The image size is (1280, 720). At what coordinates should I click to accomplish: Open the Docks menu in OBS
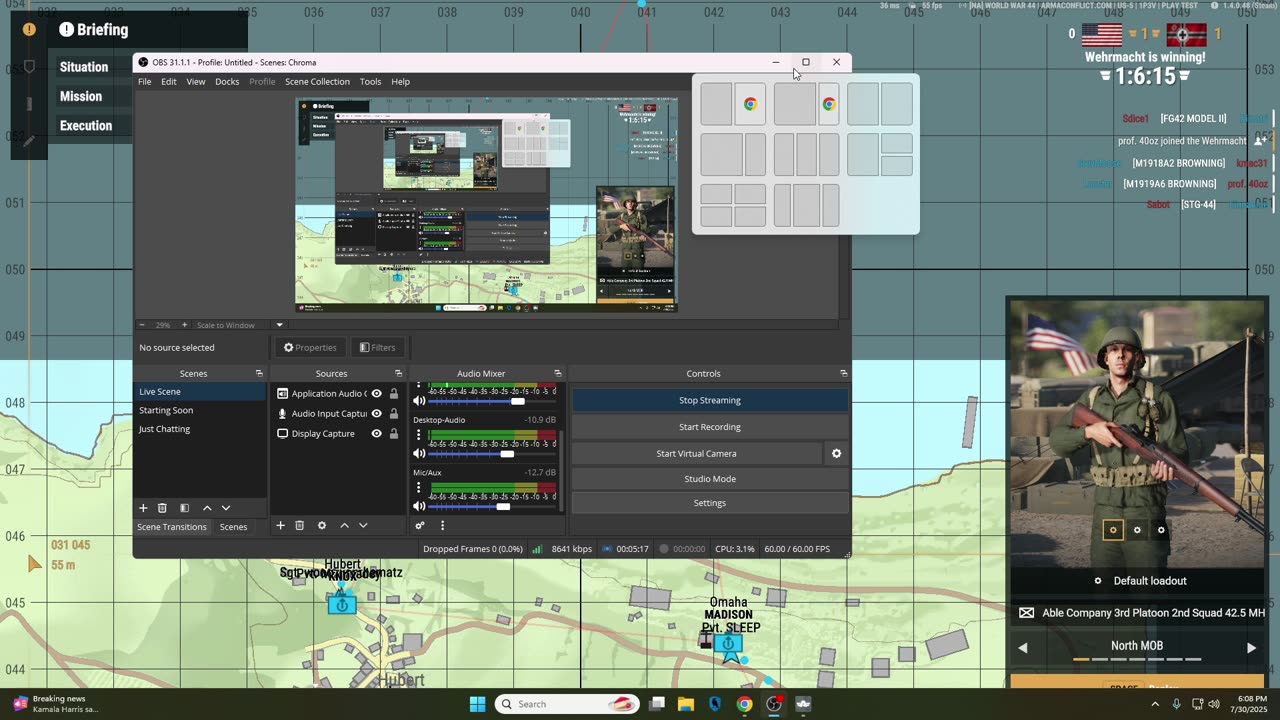(x=227, y=82)
